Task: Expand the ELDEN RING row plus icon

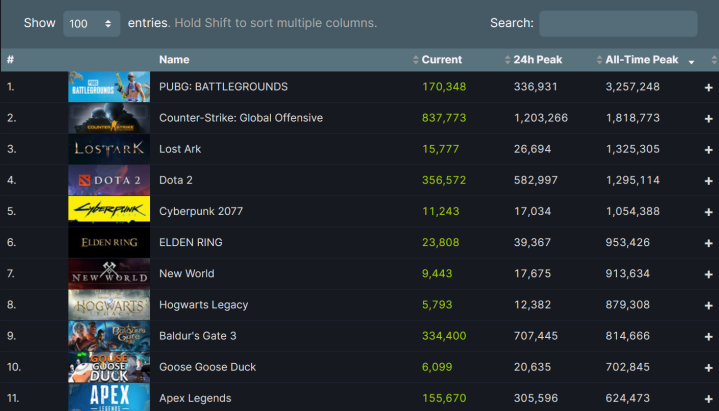Action: tap(708, 243)
